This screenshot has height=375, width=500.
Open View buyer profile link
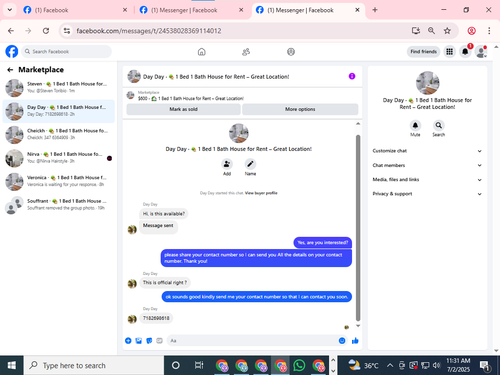[x=261, y=193]
